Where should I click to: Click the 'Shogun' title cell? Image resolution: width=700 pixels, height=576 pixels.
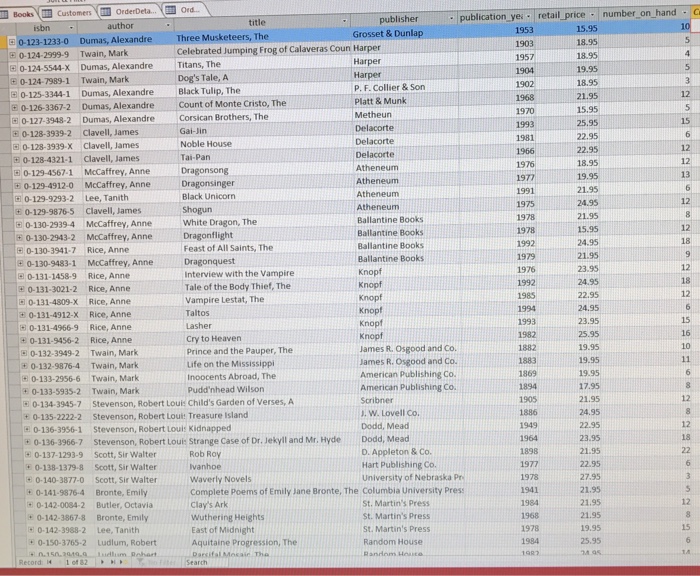click(x=268, y=209)
